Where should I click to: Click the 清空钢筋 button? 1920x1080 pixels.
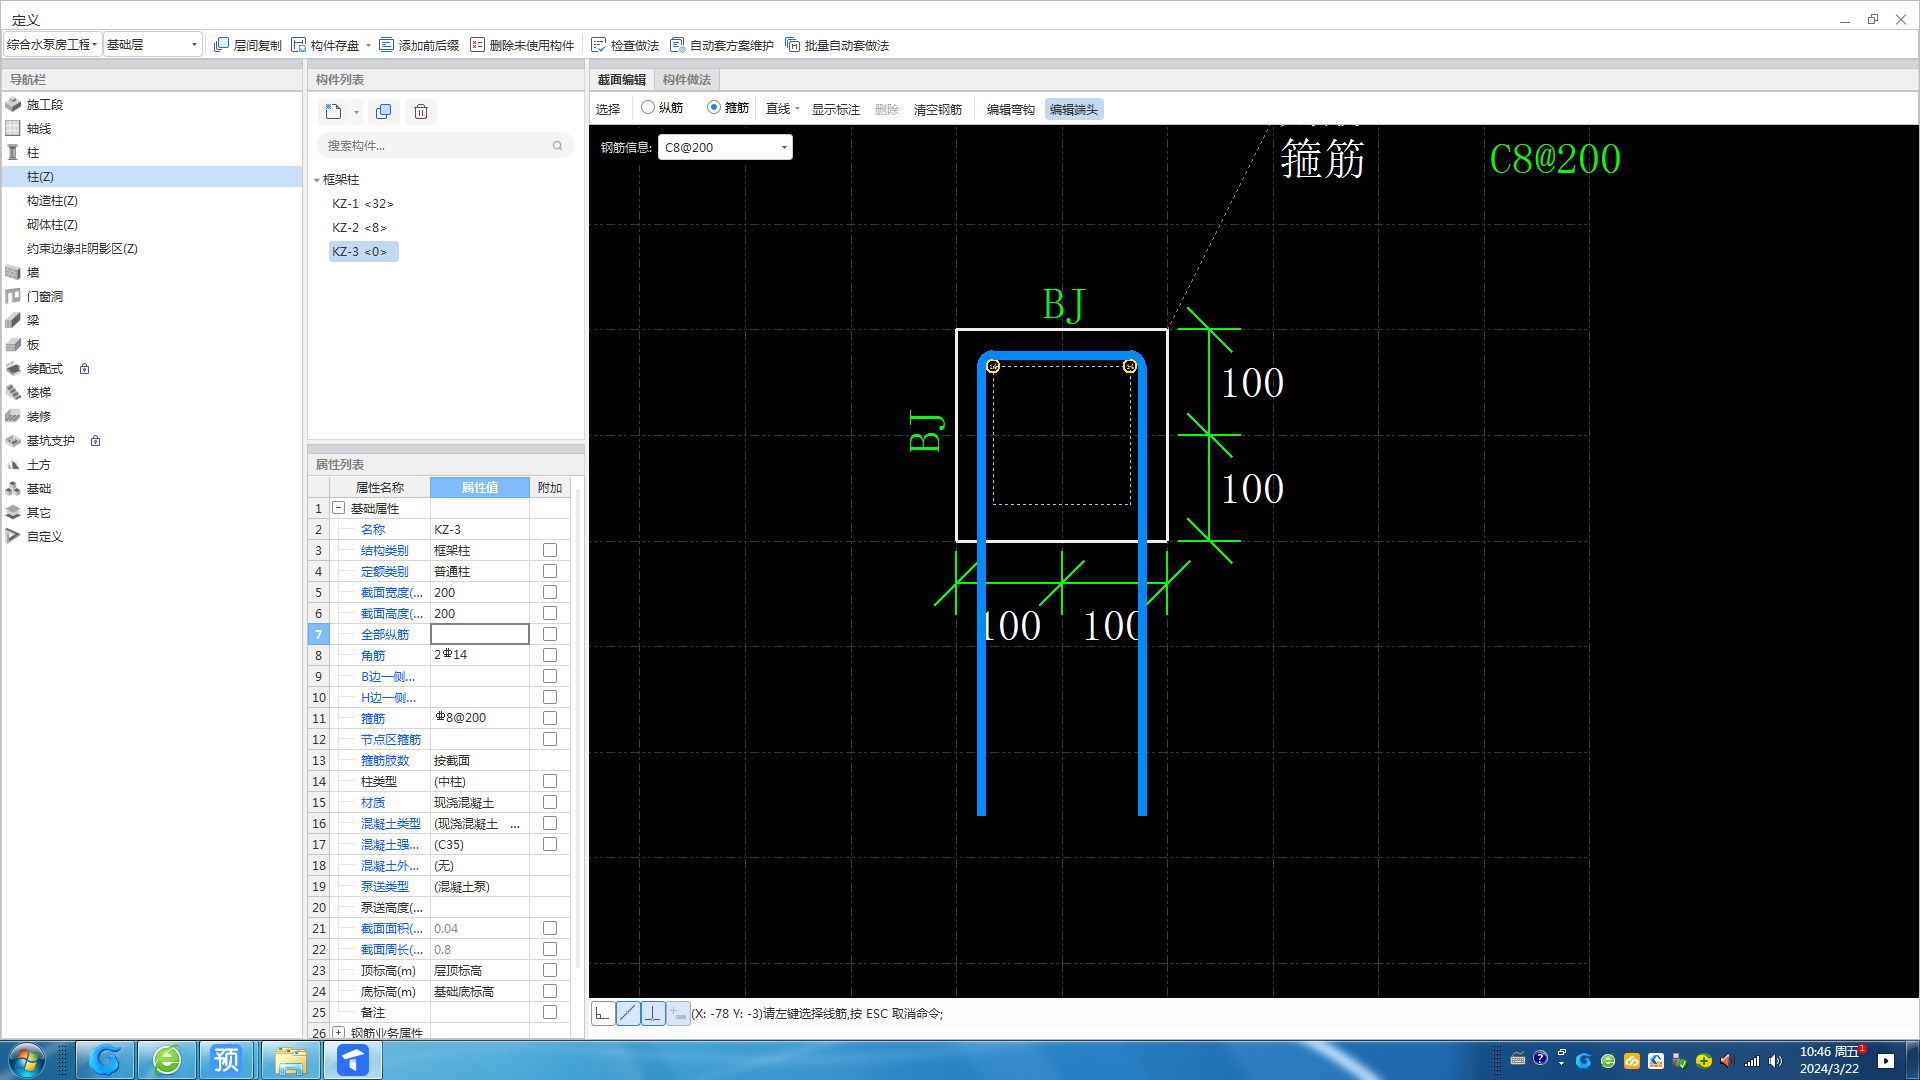point(938,109)
